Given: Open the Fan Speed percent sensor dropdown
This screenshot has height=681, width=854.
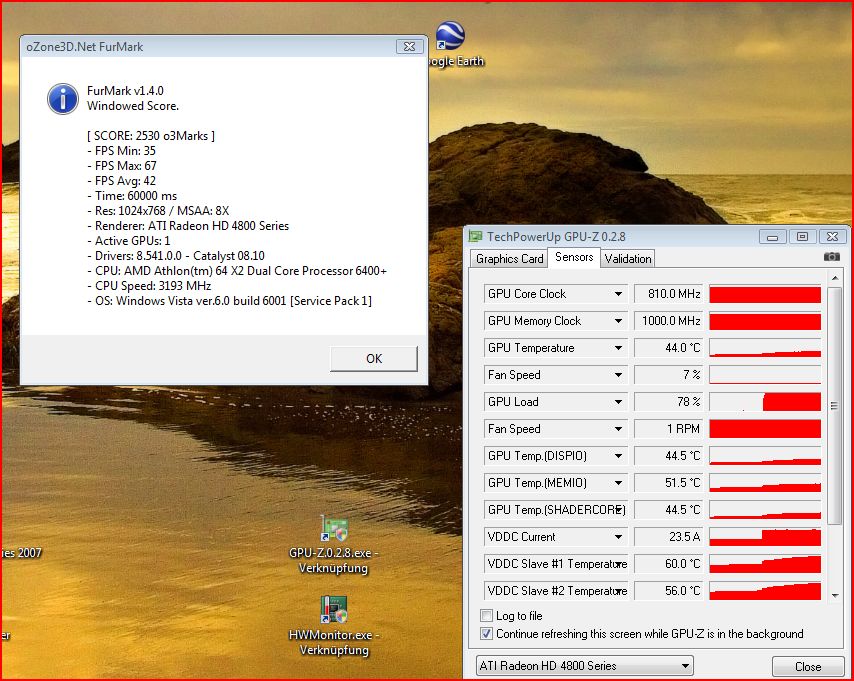Looking at the screenshot, I should pyautogui.click(x=618, y=375).
